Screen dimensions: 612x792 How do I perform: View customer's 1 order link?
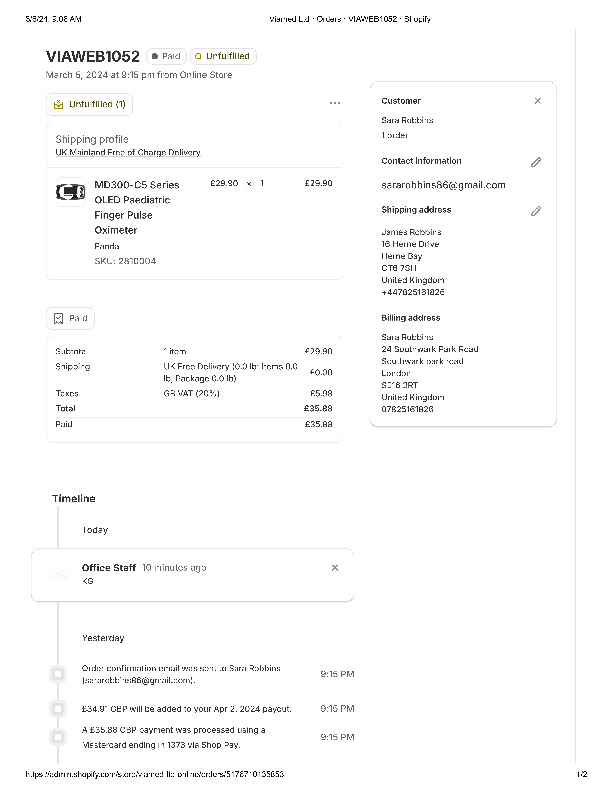[x=395, y=135]
